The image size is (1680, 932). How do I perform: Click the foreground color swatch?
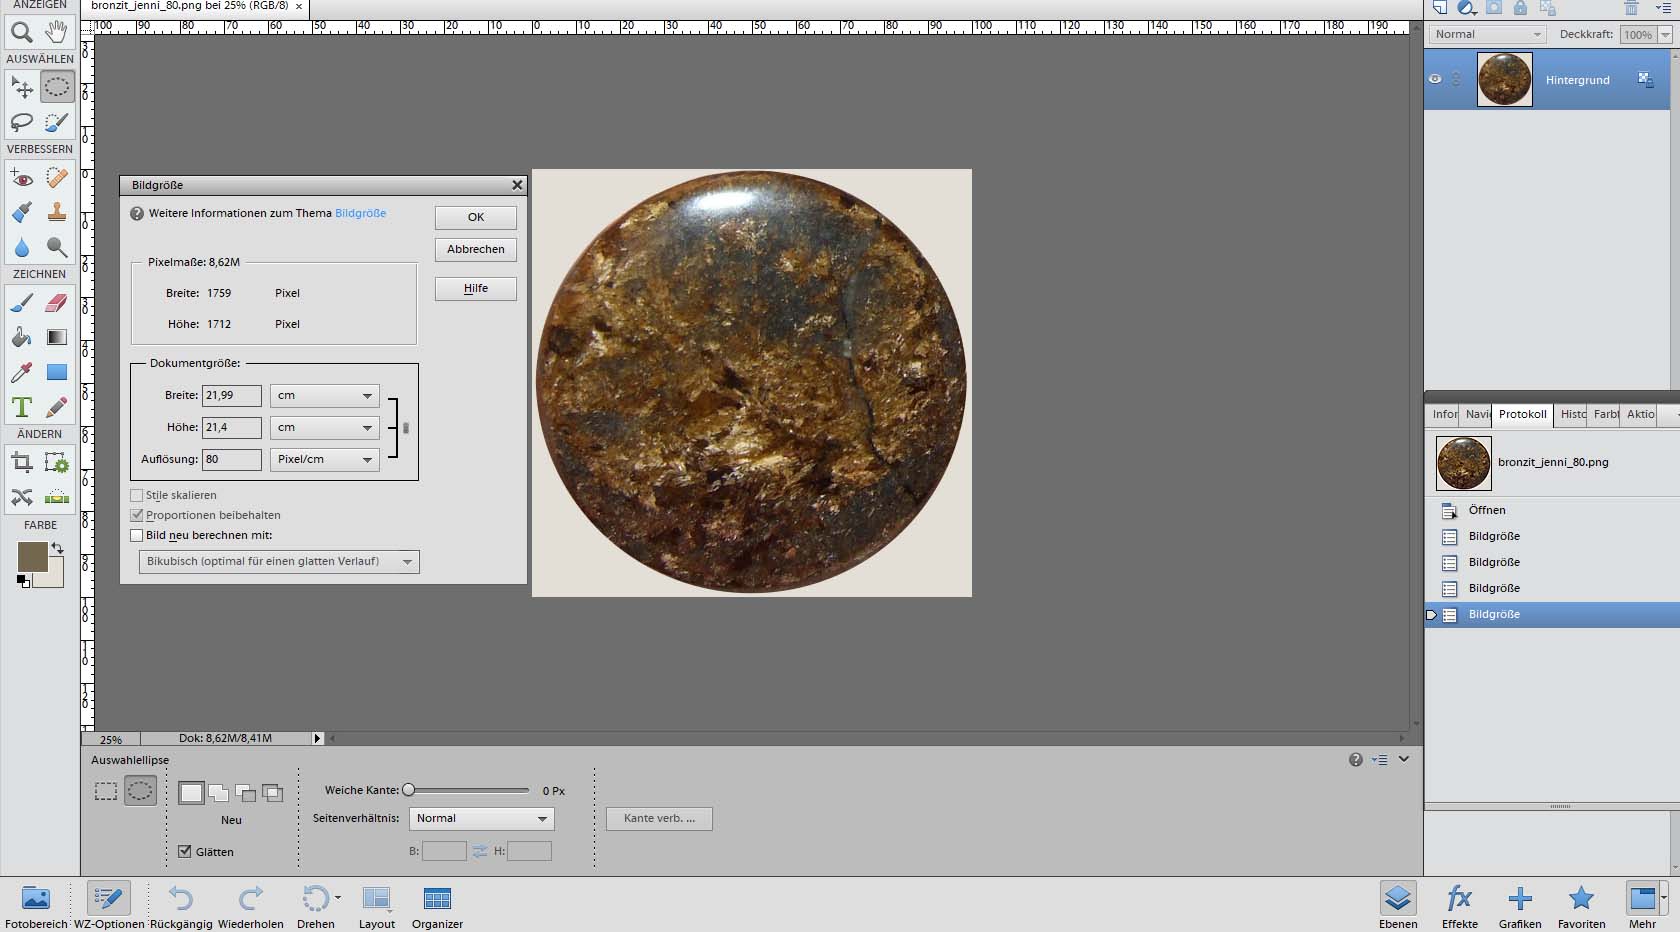coord(32,557)
